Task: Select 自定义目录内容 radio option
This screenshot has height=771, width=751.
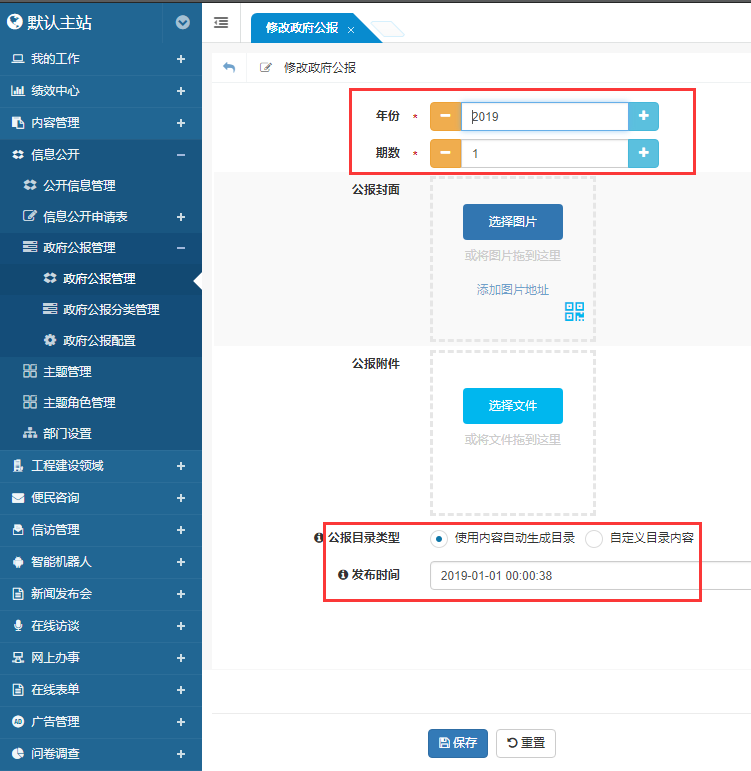Action: 594,538
